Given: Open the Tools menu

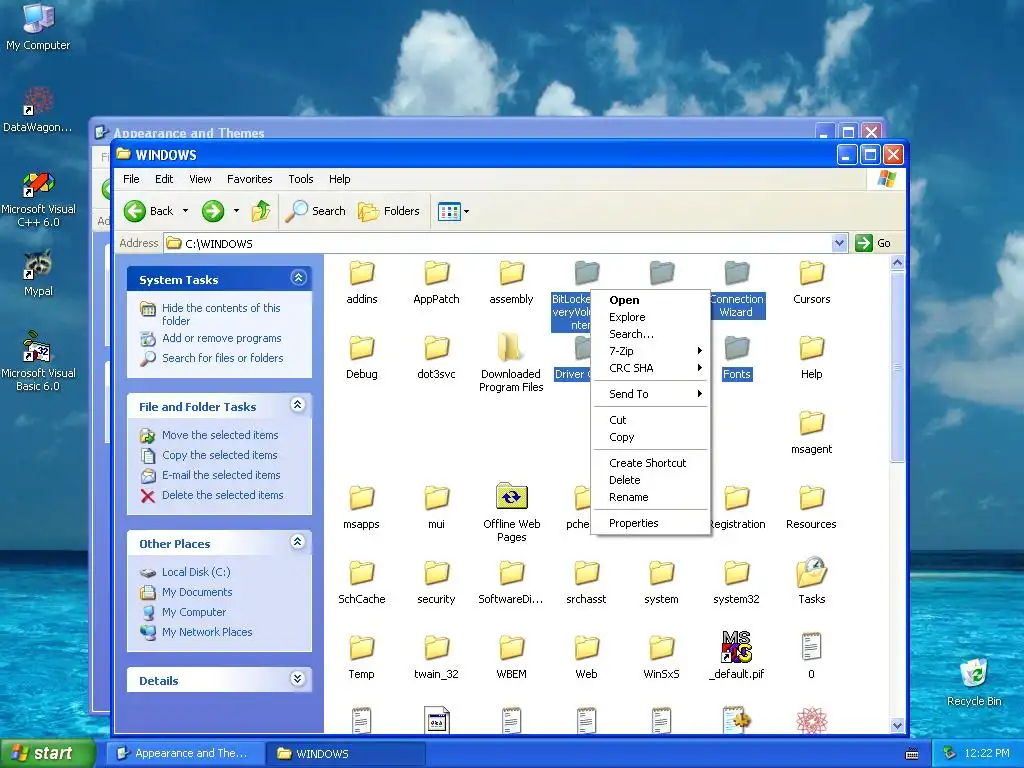Looking at the screenshot, I should (x=300, y=179).
